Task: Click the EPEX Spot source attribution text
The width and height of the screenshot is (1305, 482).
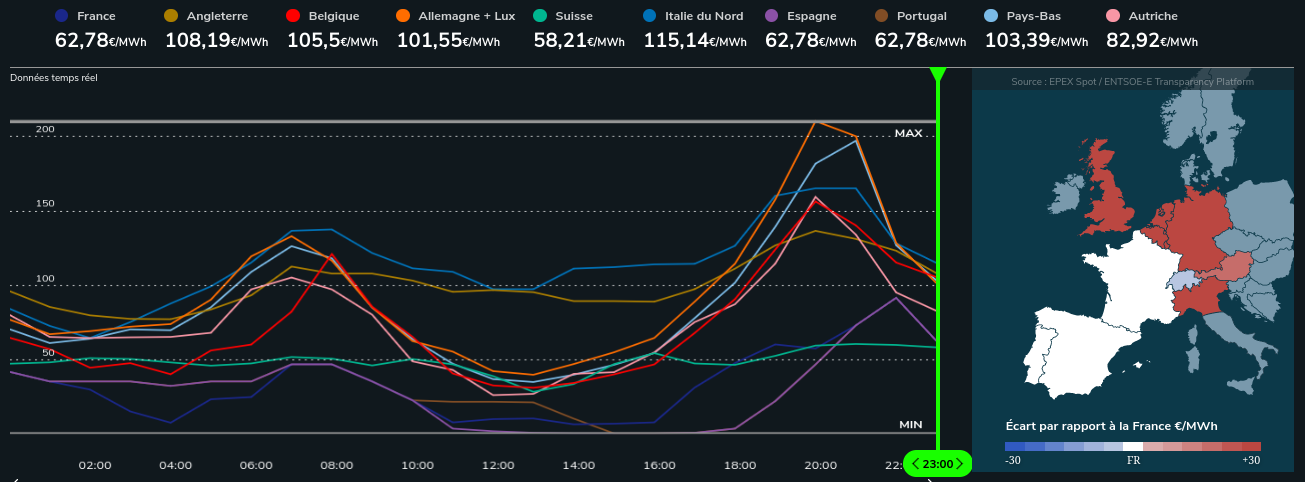Action: pos(1132,82)
